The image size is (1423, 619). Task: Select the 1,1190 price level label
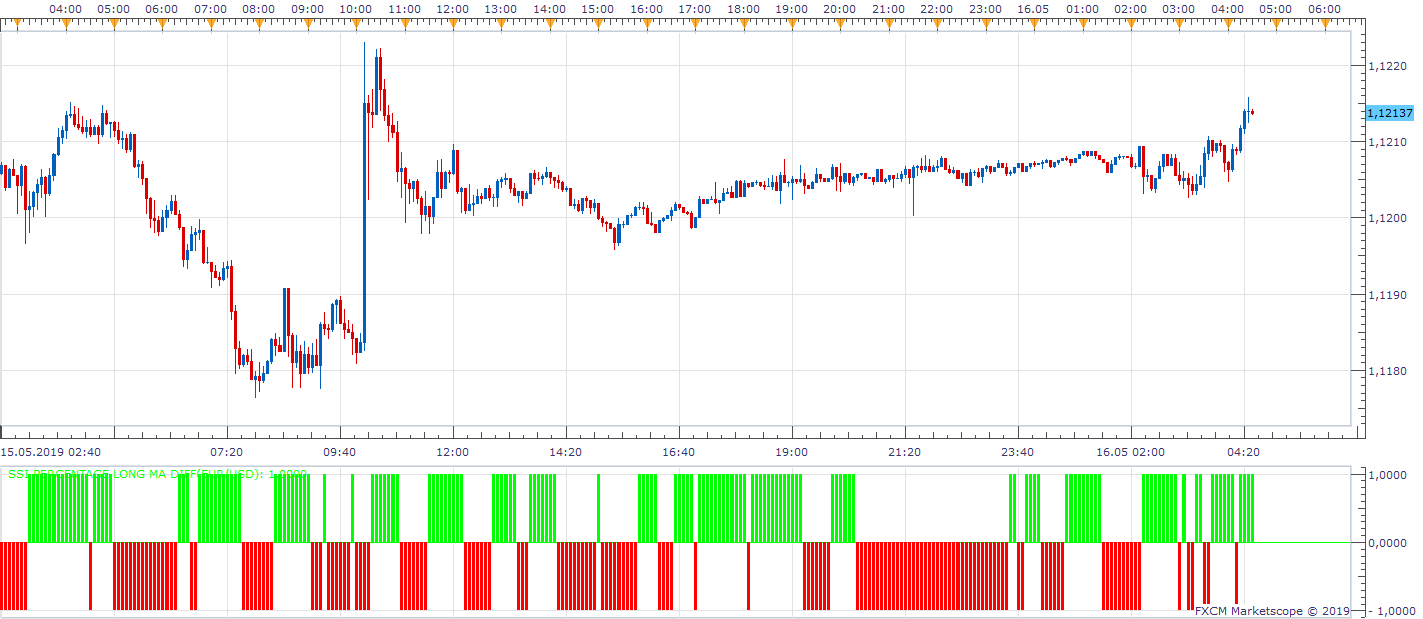(1388, 295)
